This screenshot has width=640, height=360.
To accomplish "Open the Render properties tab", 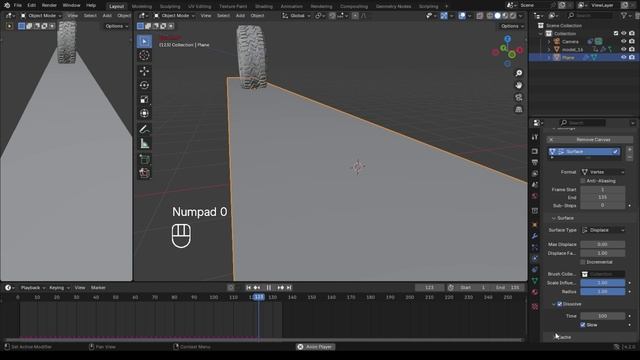I will [x=535, y=151].
